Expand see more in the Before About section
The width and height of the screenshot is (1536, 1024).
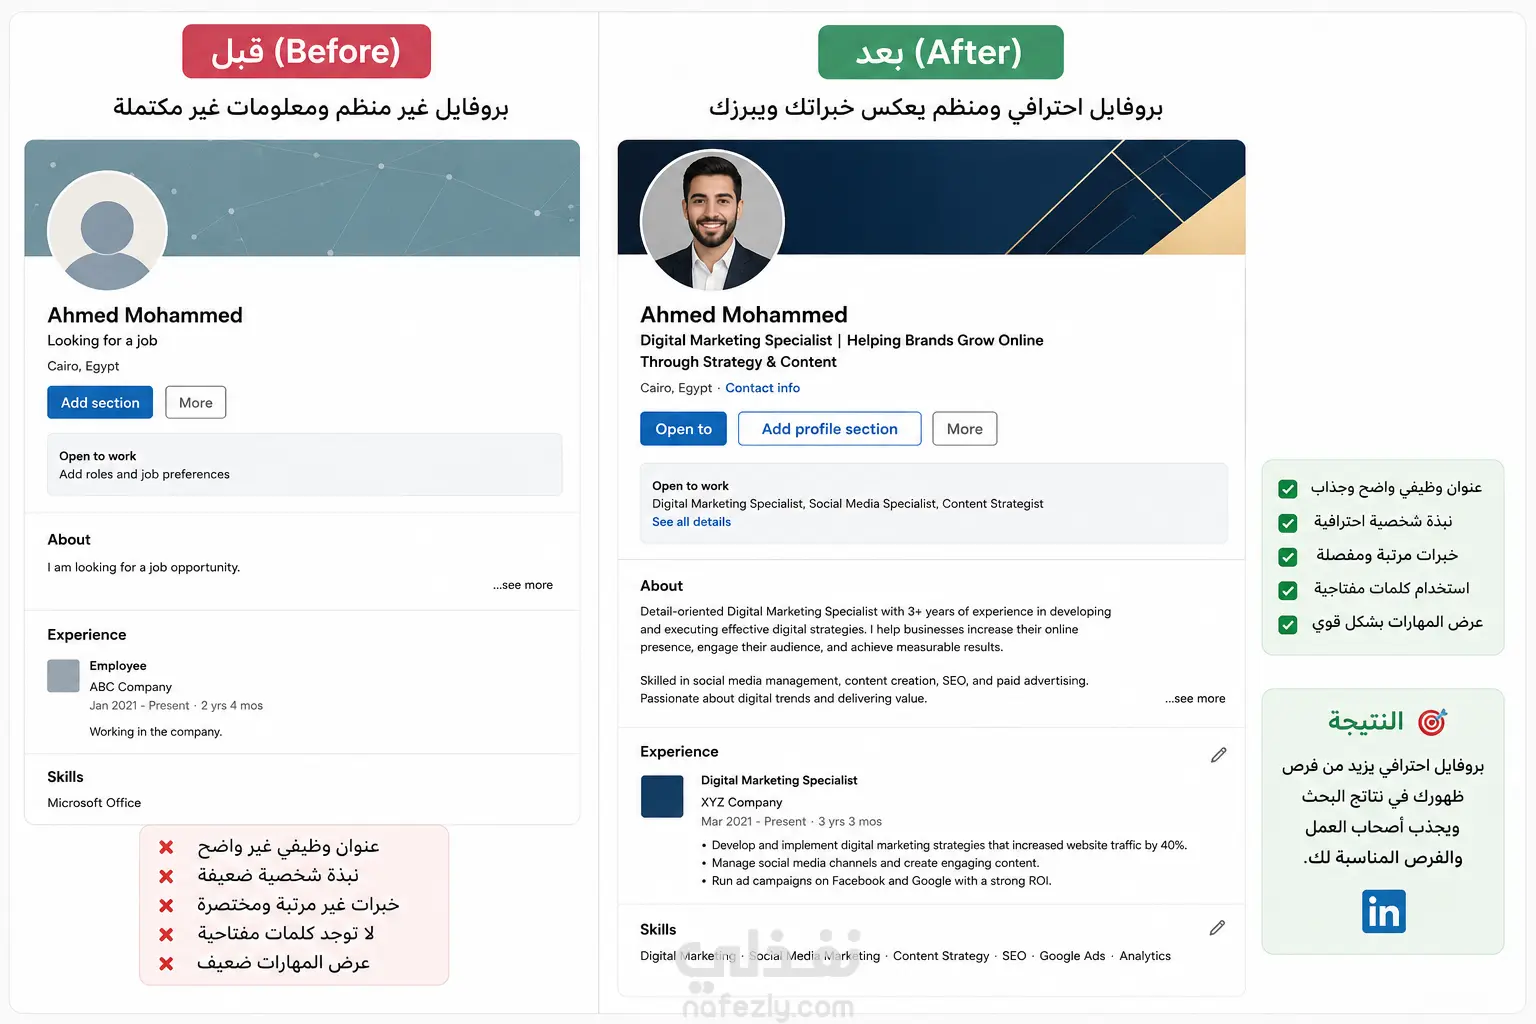point(523,585)
